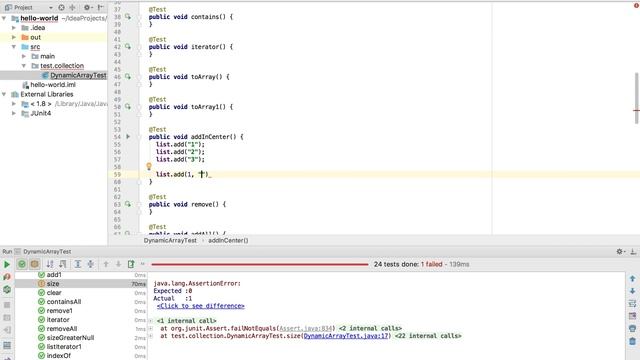Viewport: 640px width, 360px height.
Task: Run toArray() test gutter icon
Action: coord(128,76)
